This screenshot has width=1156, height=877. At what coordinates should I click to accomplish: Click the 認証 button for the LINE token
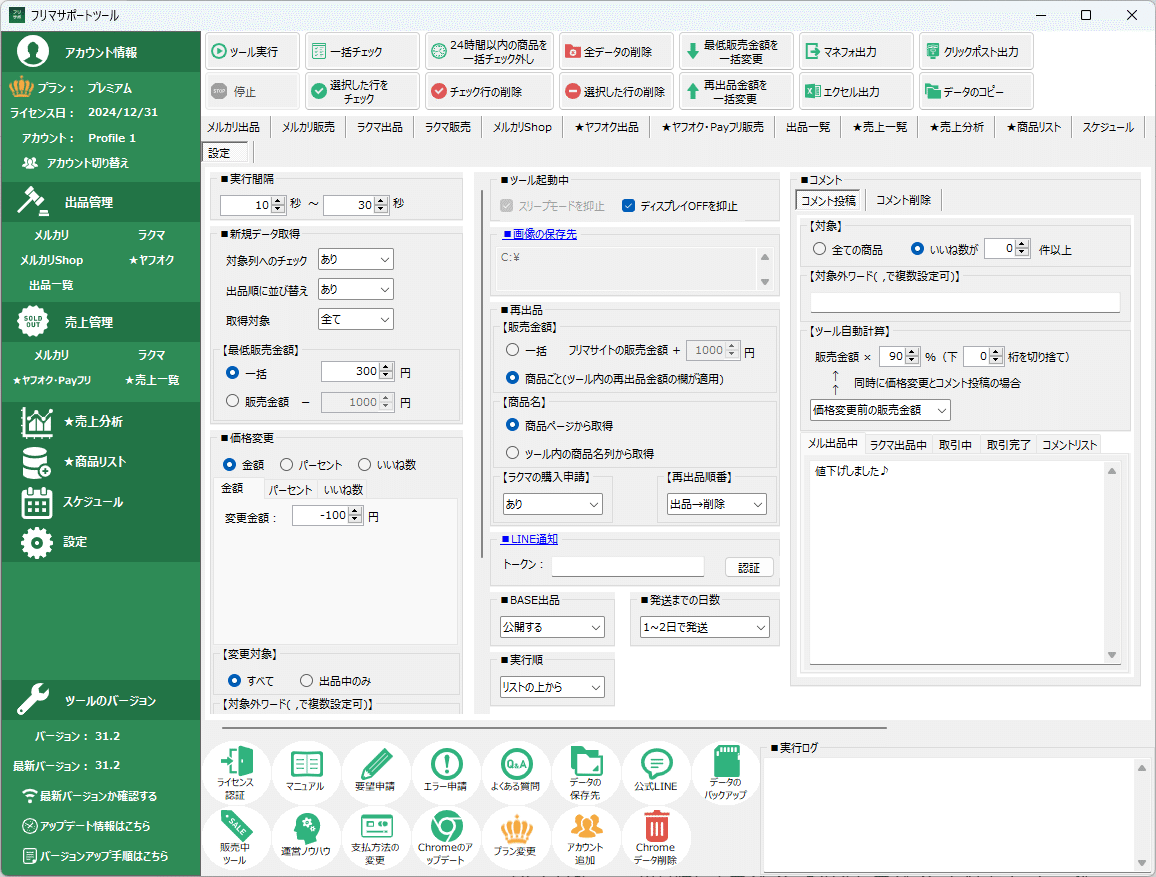click(x=749, y=567)
